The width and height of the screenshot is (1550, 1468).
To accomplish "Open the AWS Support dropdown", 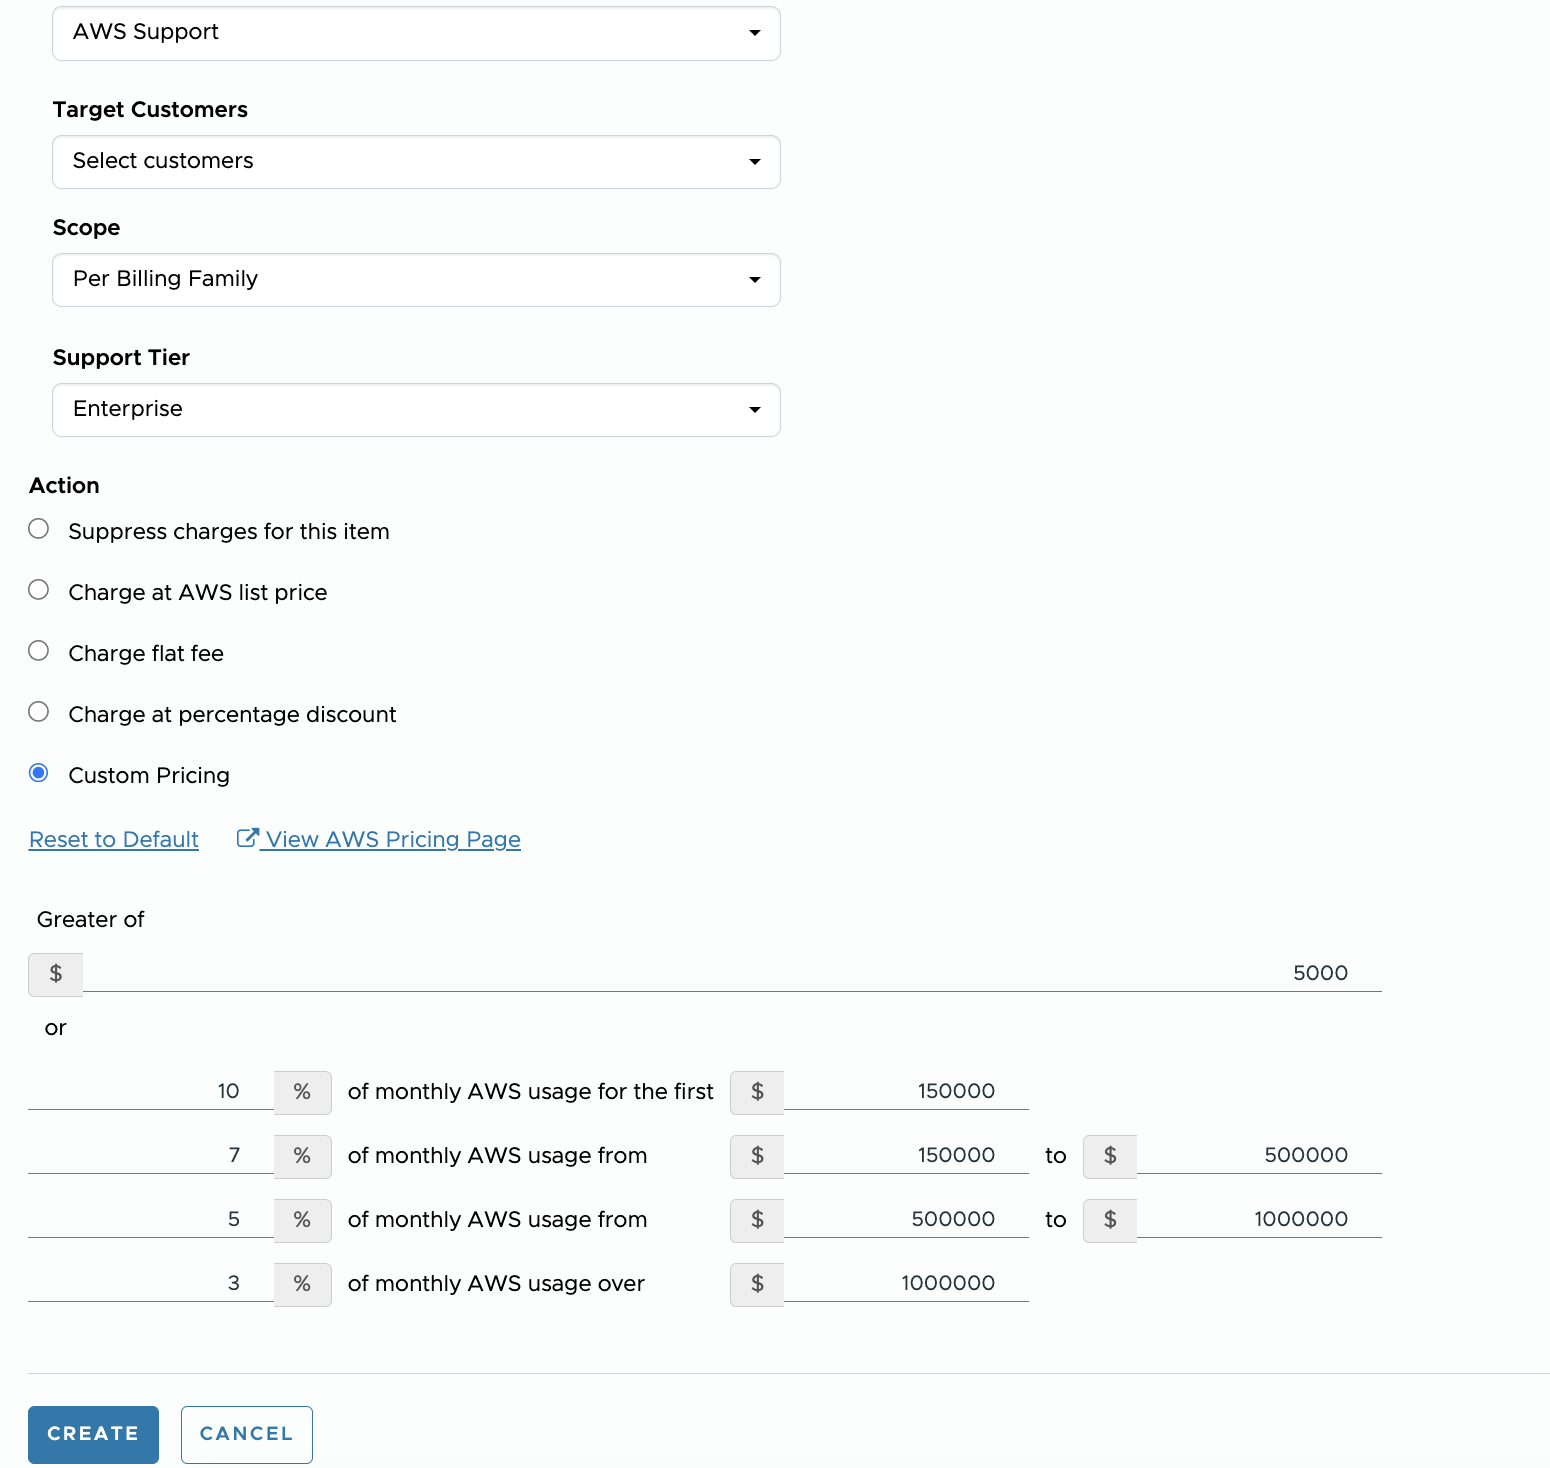I will point(416,33).
